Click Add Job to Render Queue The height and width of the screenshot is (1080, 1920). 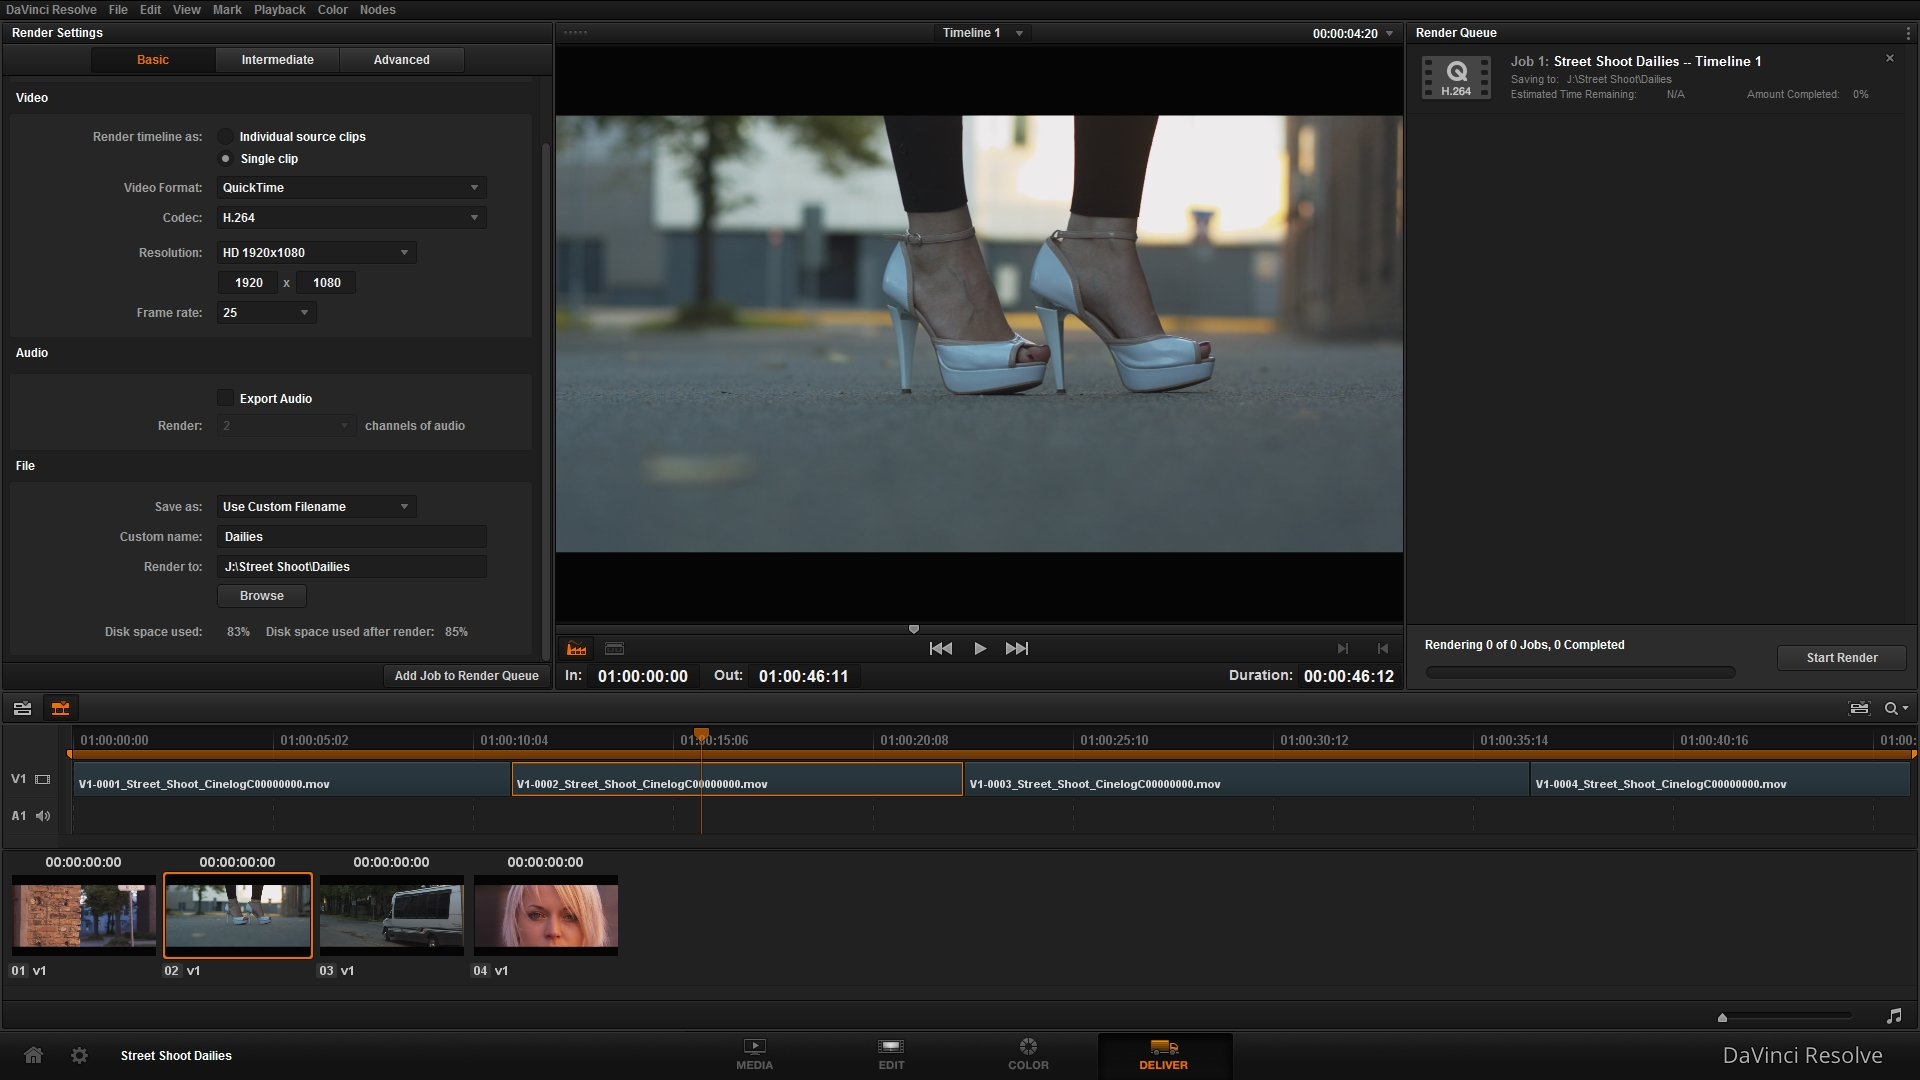[466, 676]
